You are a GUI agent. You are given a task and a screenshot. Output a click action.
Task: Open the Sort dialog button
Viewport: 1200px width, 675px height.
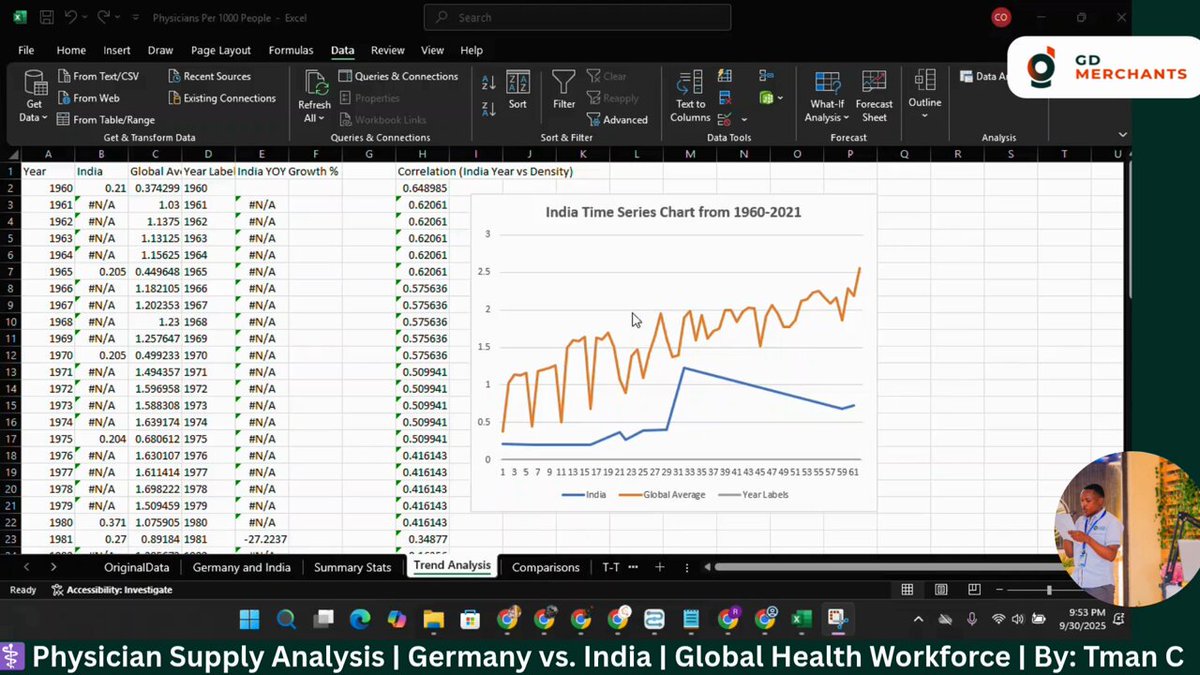(x=517, y=91)
